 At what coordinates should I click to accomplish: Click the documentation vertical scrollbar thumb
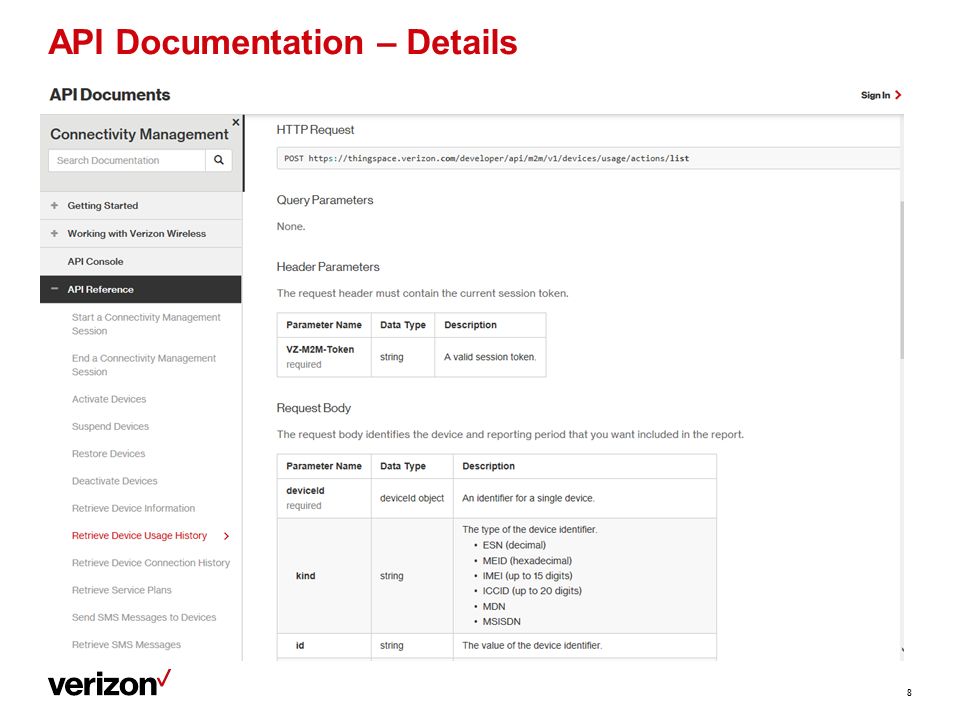tap(902, 280)
